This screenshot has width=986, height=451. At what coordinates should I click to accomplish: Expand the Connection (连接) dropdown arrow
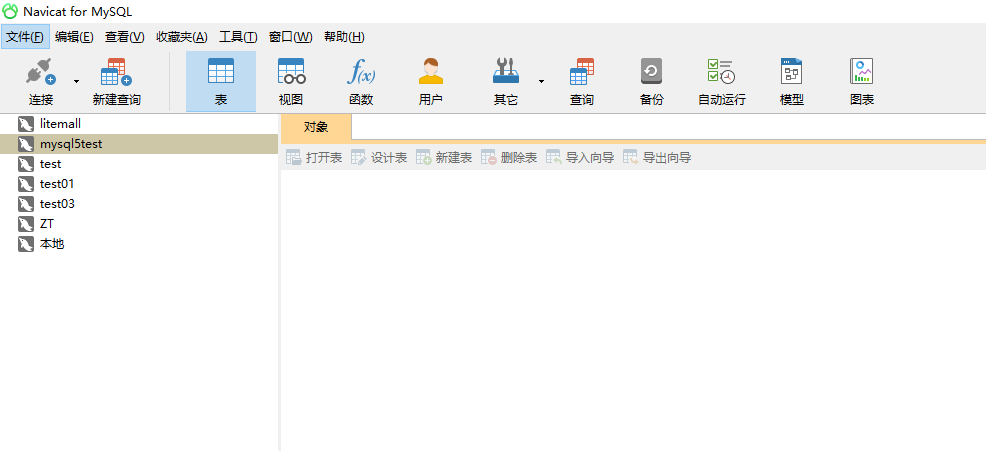click(76, 80)
